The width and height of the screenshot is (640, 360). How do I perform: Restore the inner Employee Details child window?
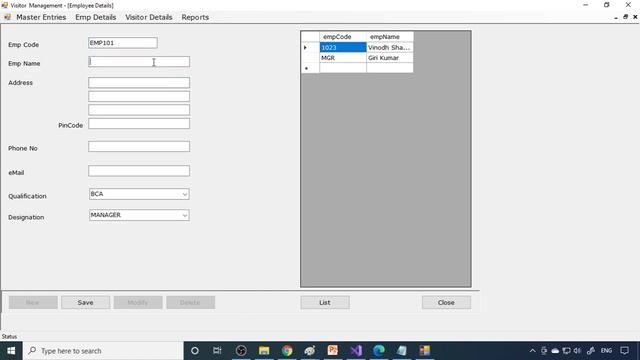(625, 17)
